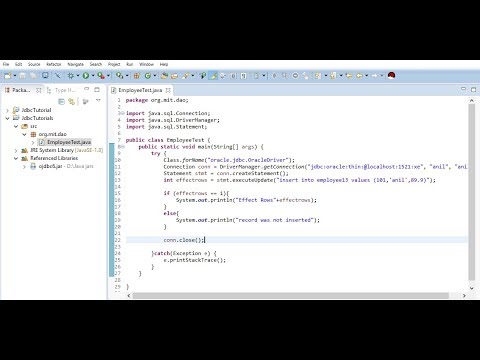This screenshot has width=480, height=360.
Task: Click the Forward navigation arrow
Action: (x=374, y=76)
